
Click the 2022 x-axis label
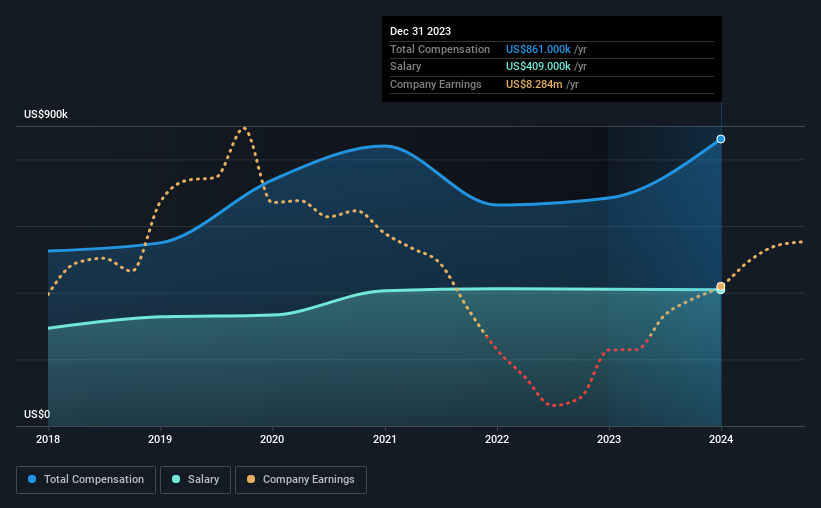click(497, 439)
